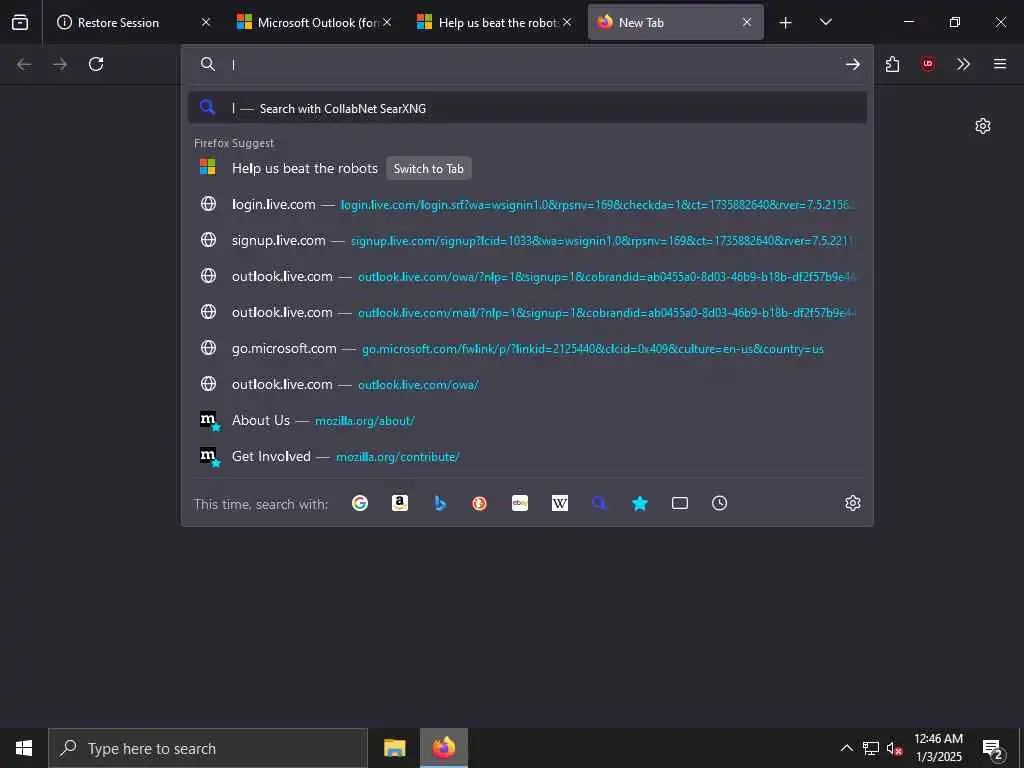Search this time with Wikipedia
Viewport: 1024px width, 768px height.
(x=560, y=503)
